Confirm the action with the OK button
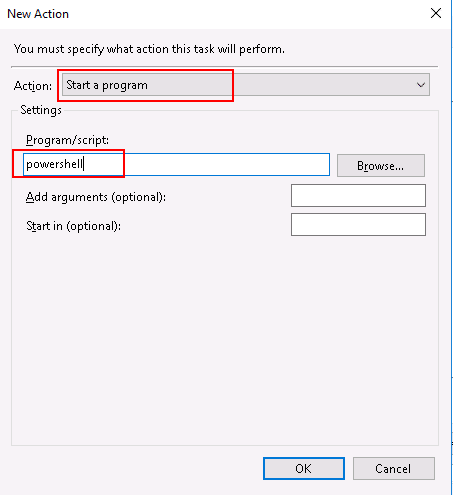 click(x=304, y=468)
